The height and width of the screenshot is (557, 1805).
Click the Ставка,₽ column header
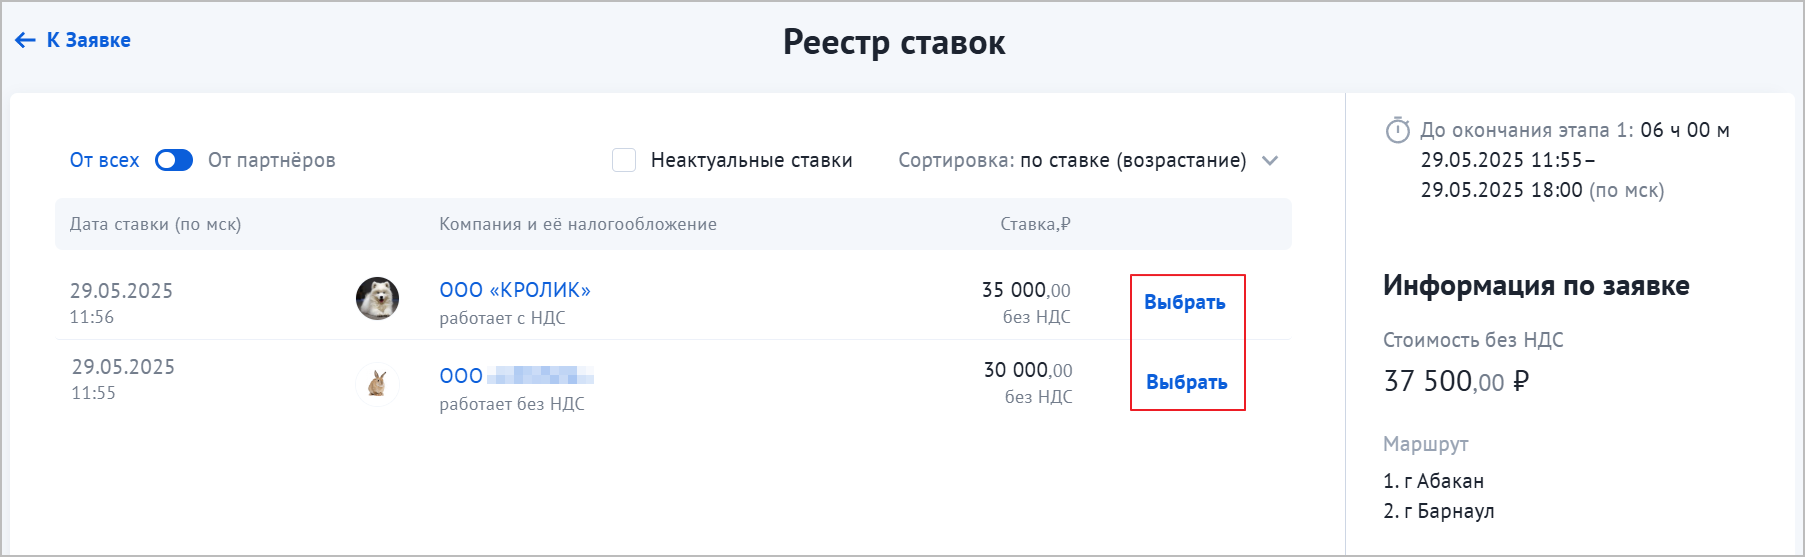(1035, 224)
